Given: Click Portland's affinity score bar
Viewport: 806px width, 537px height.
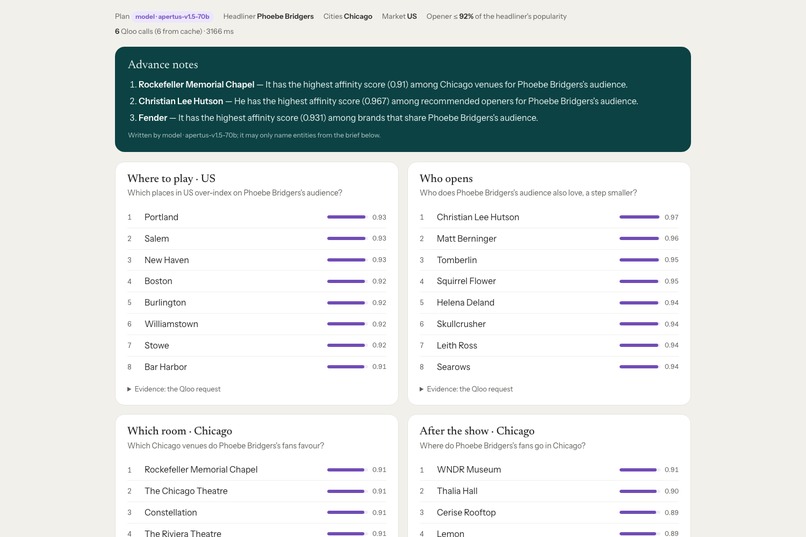Looking at the screenshot, I should pyautogui.click(x=347, y=217).
